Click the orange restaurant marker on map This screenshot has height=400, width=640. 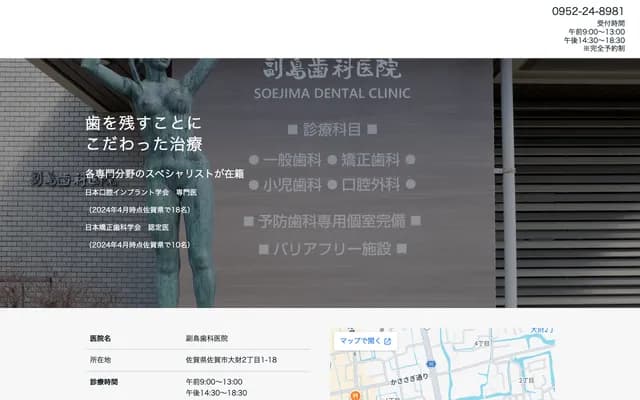[355, 395]
